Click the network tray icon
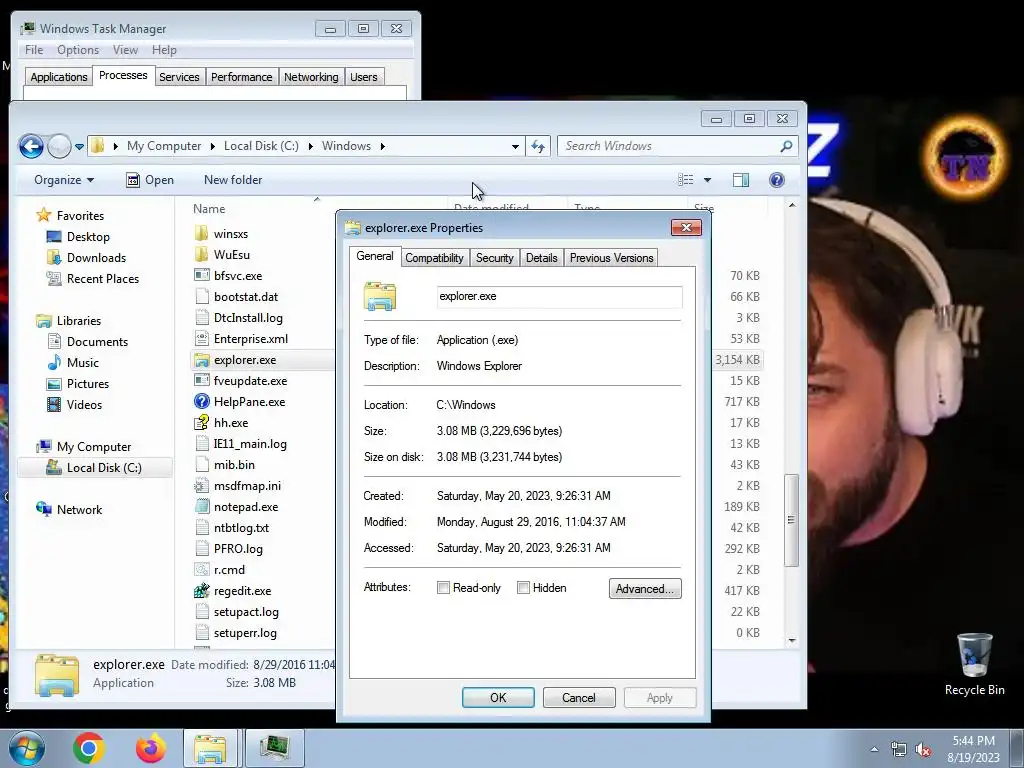 click(x=899, y=750)
